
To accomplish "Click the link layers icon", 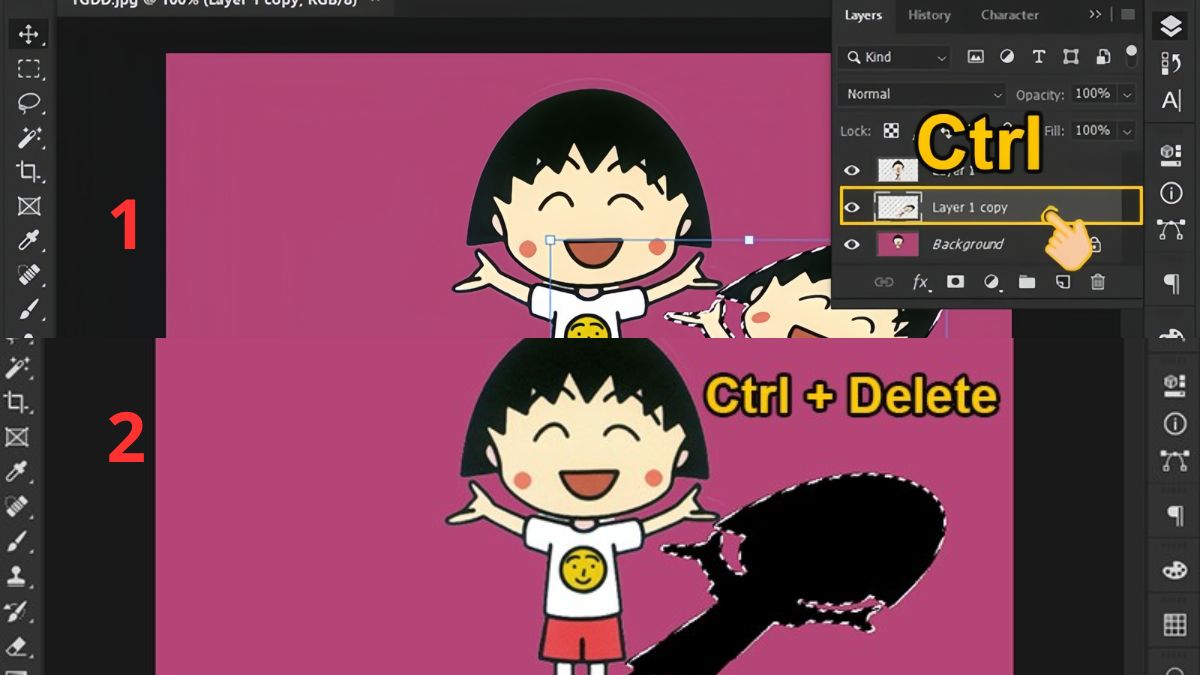I will (x=884, y=282).
